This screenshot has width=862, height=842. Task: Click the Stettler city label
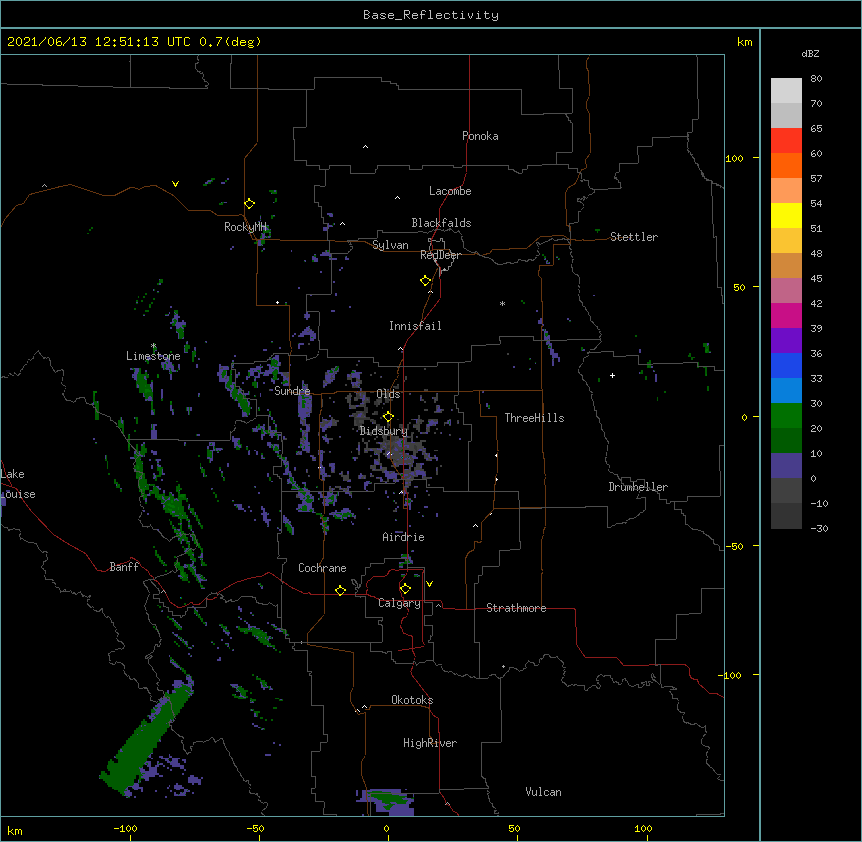pyautogui.click(x=634, y=237)
